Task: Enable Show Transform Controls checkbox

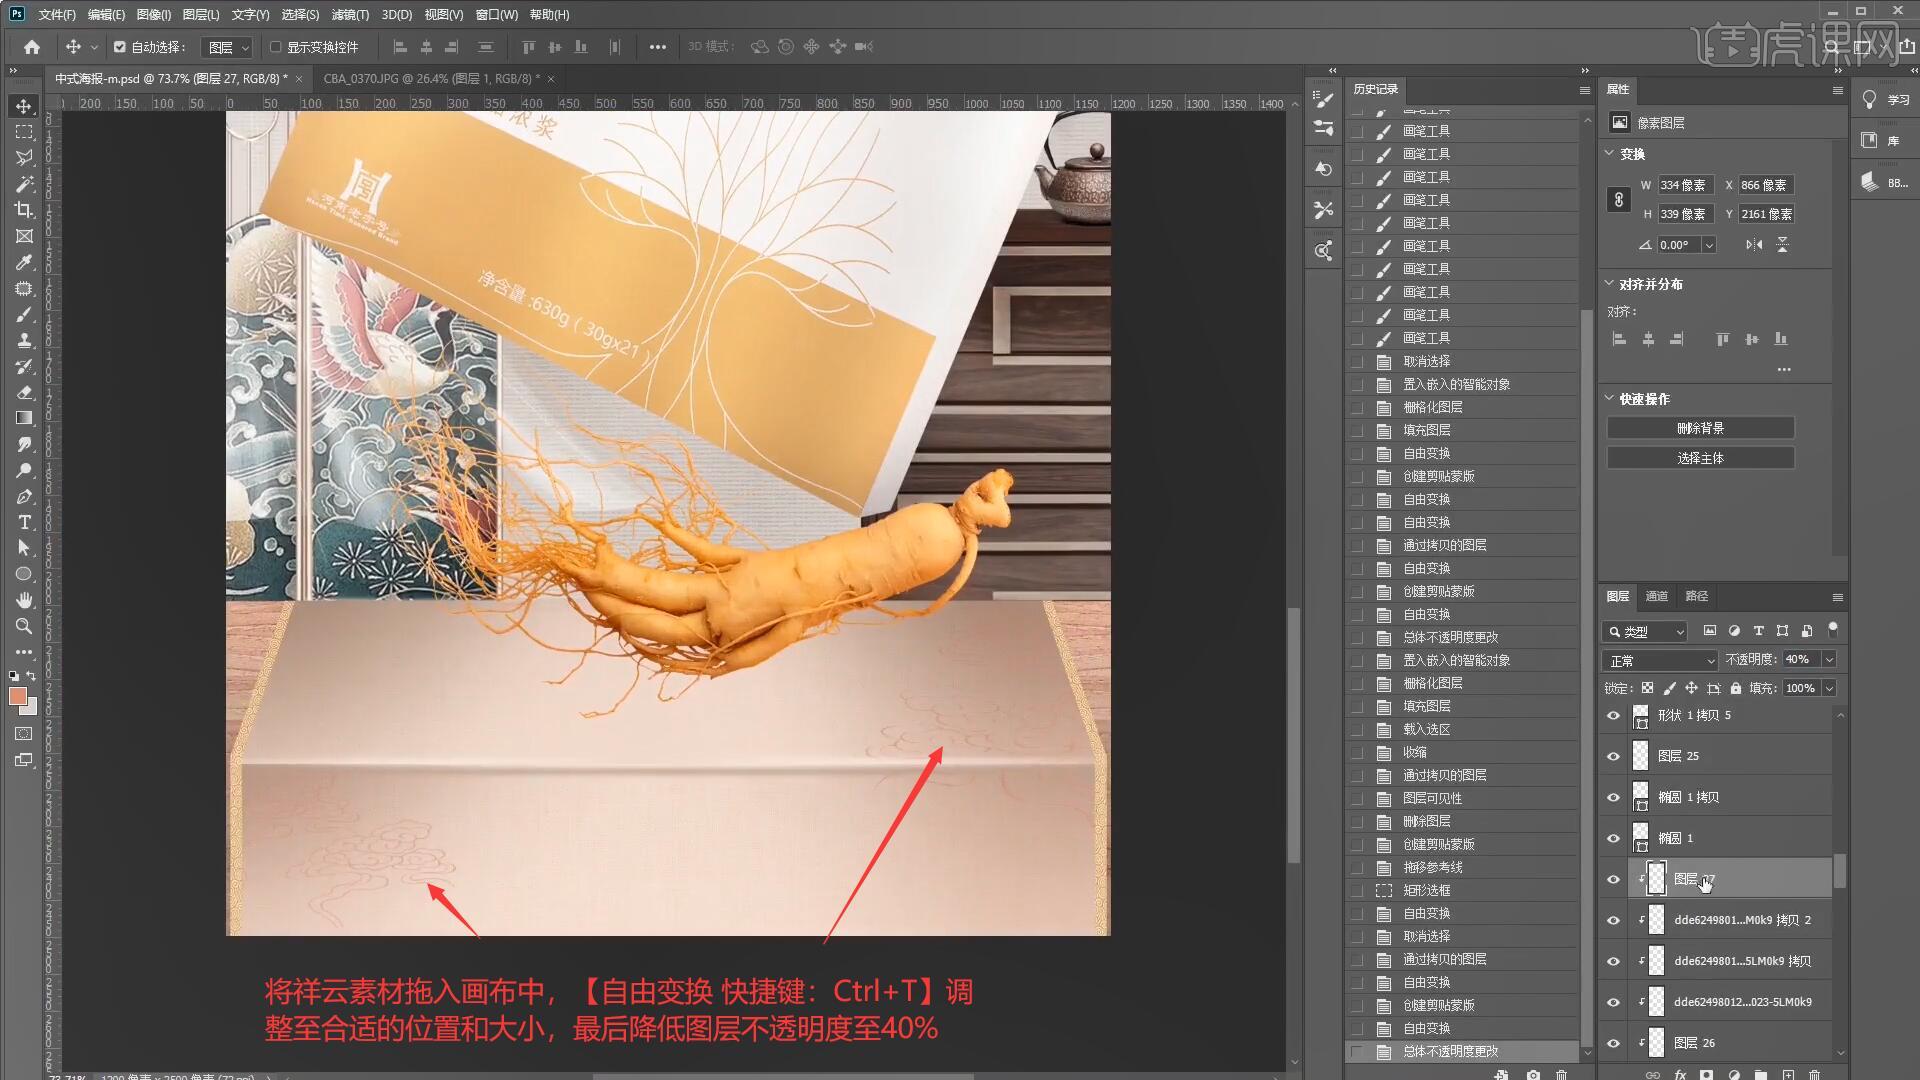Action: point(276,47)
